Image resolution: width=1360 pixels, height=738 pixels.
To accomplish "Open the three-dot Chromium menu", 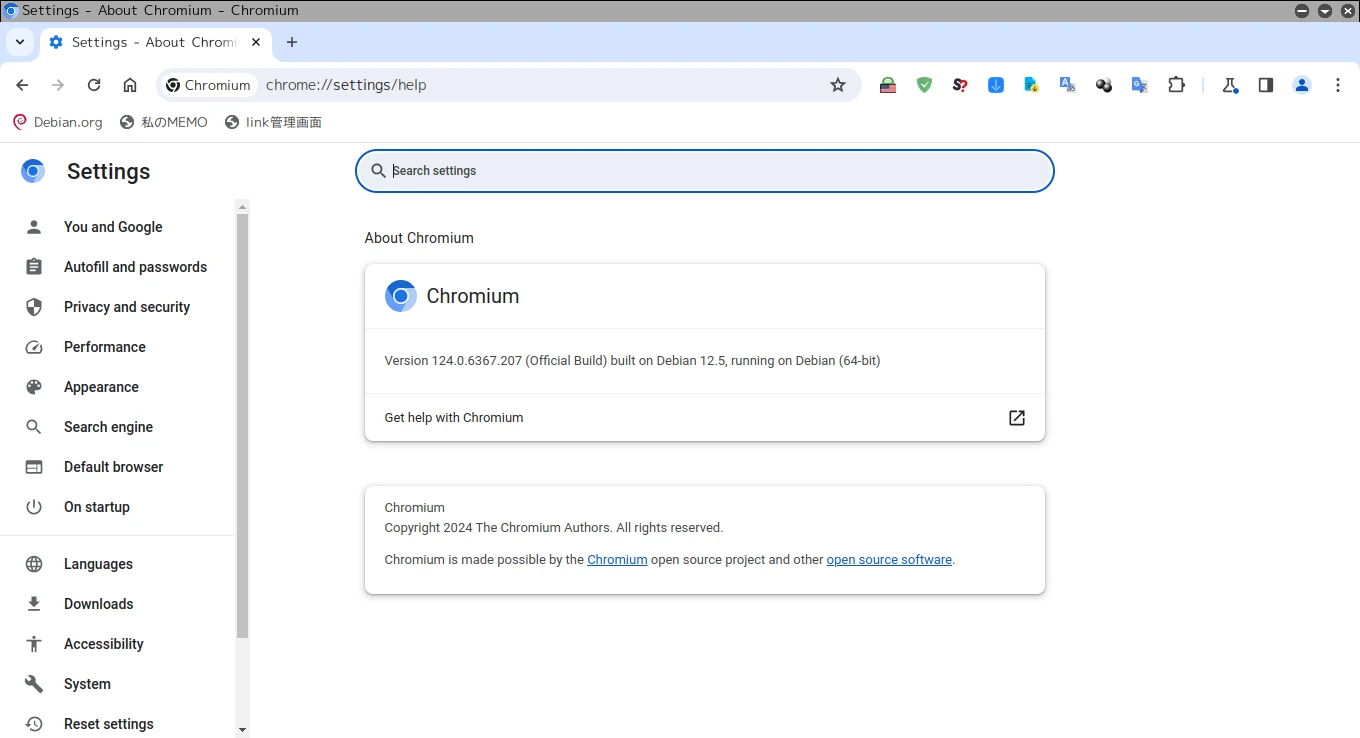I will click(1338, 85).
